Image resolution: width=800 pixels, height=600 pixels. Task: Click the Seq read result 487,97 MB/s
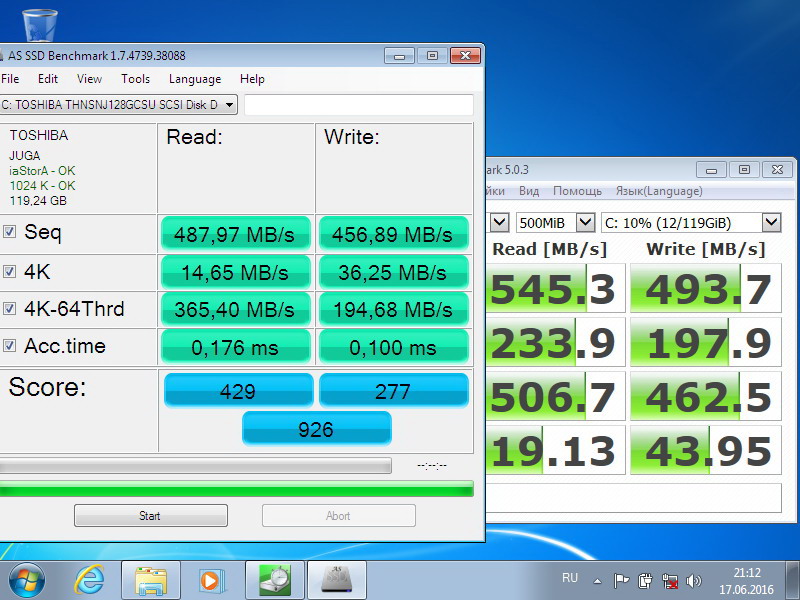click(x=235, y=234)
